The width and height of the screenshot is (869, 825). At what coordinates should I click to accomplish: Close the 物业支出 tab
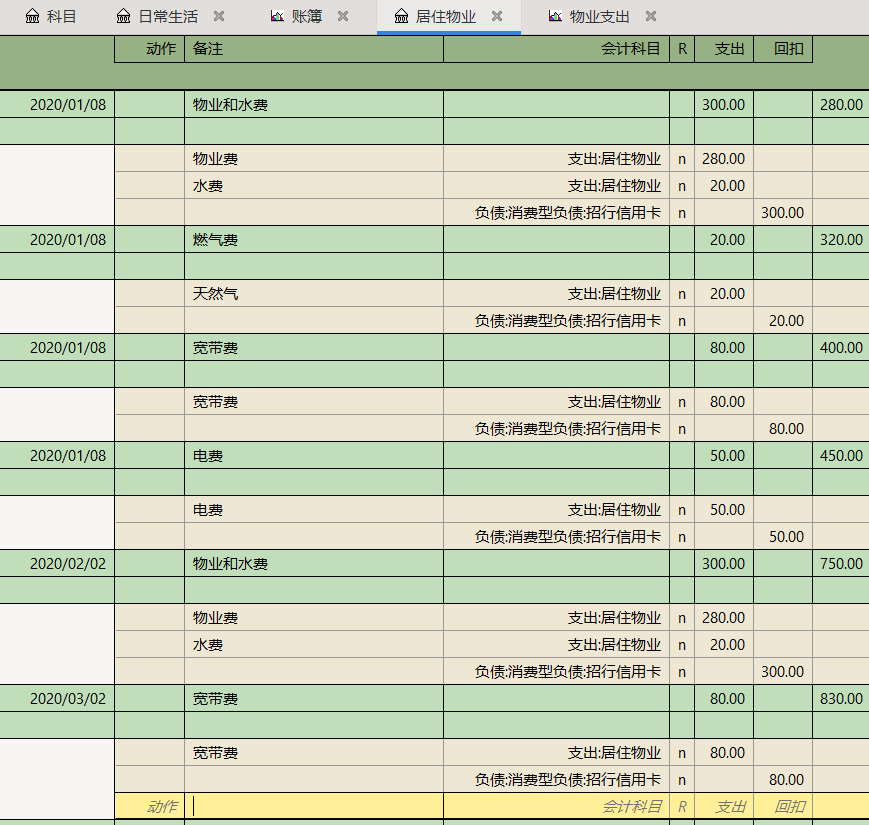[x=651, y=16]
